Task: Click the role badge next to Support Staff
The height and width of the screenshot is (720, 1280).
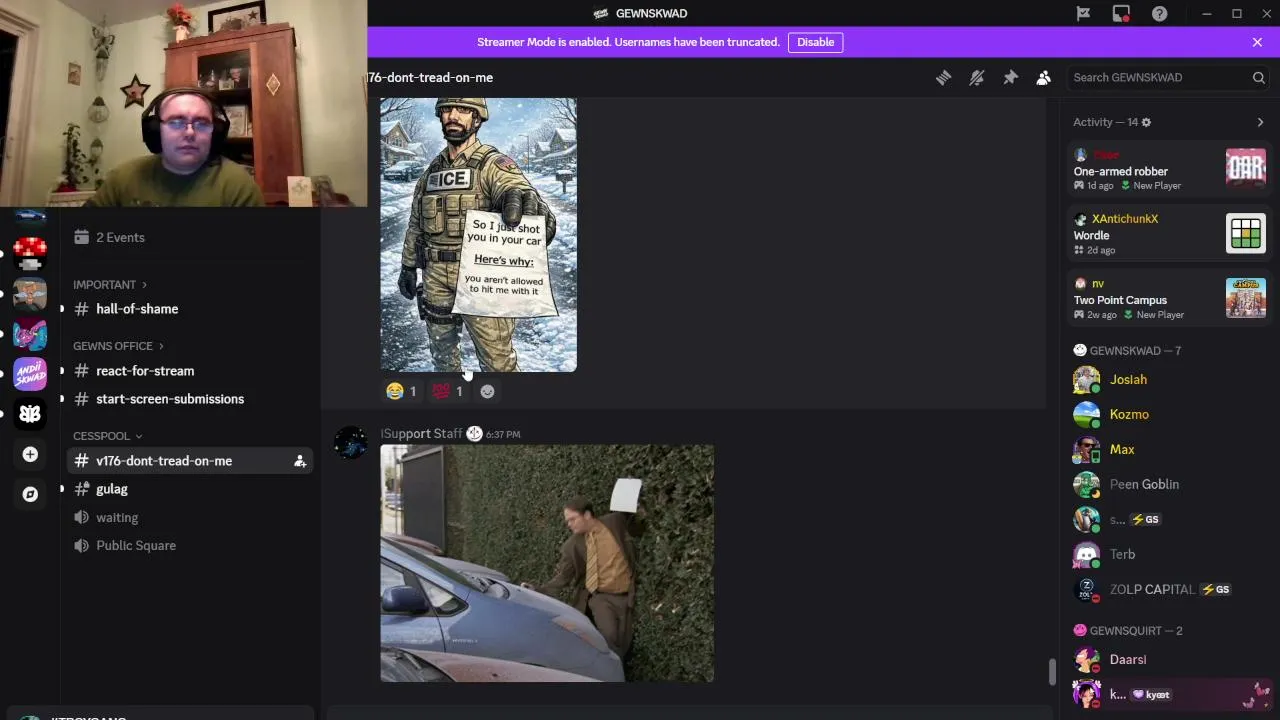Action: (x=474, y=433)
